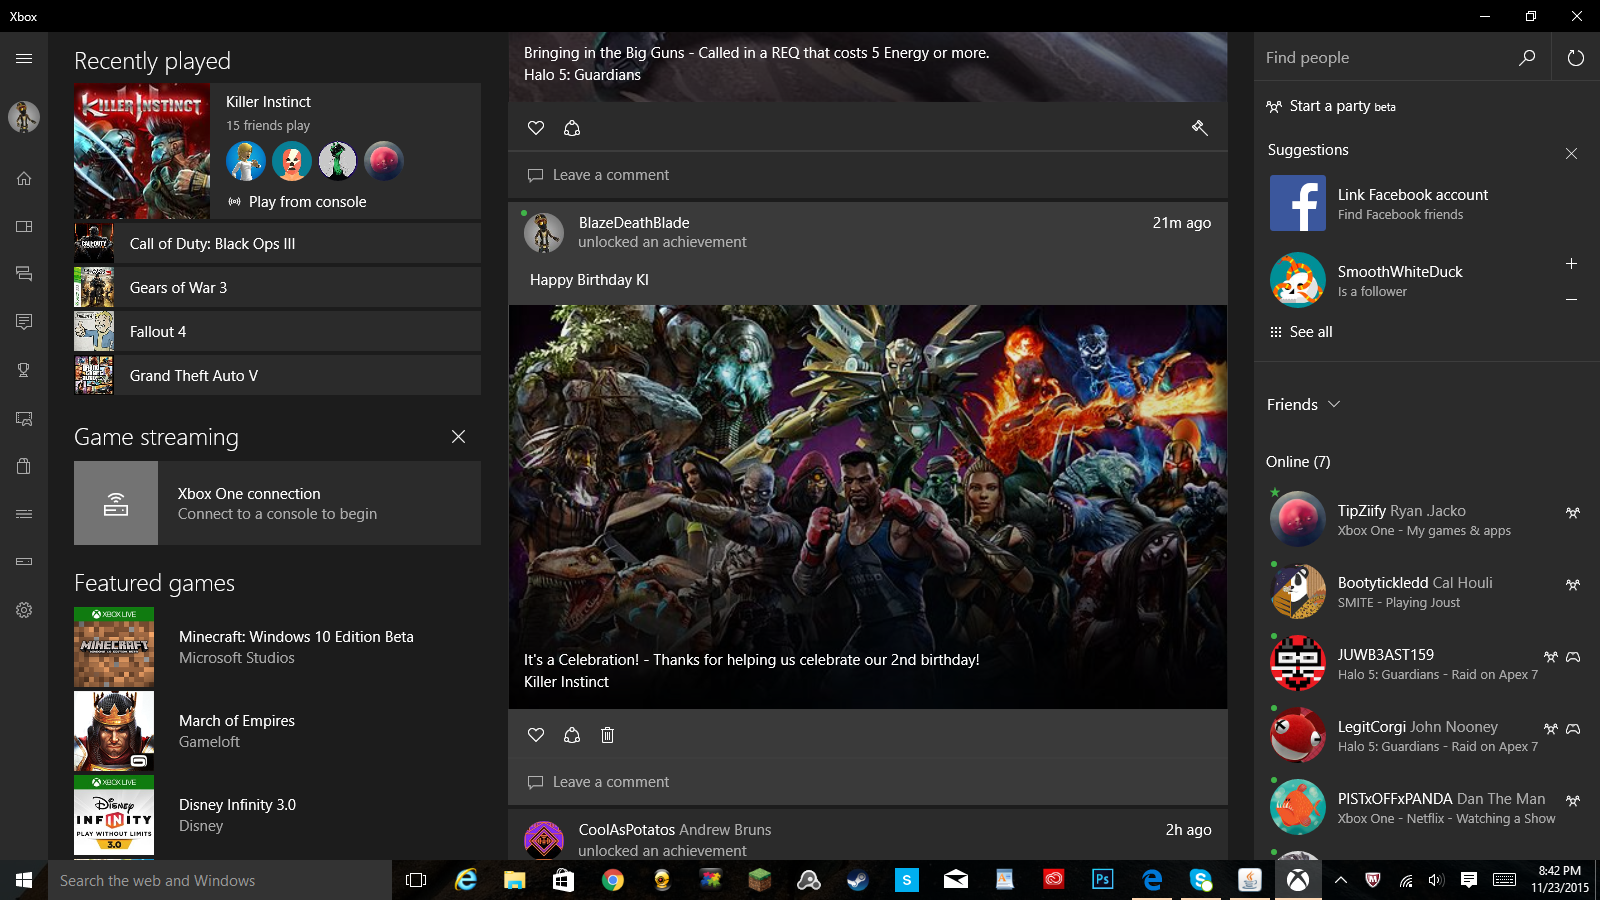The width and height of the screenshot is (1600, 900).
Task: Open Minecraft: Windows 10 Edition Beta
Action: coord(277,647)
